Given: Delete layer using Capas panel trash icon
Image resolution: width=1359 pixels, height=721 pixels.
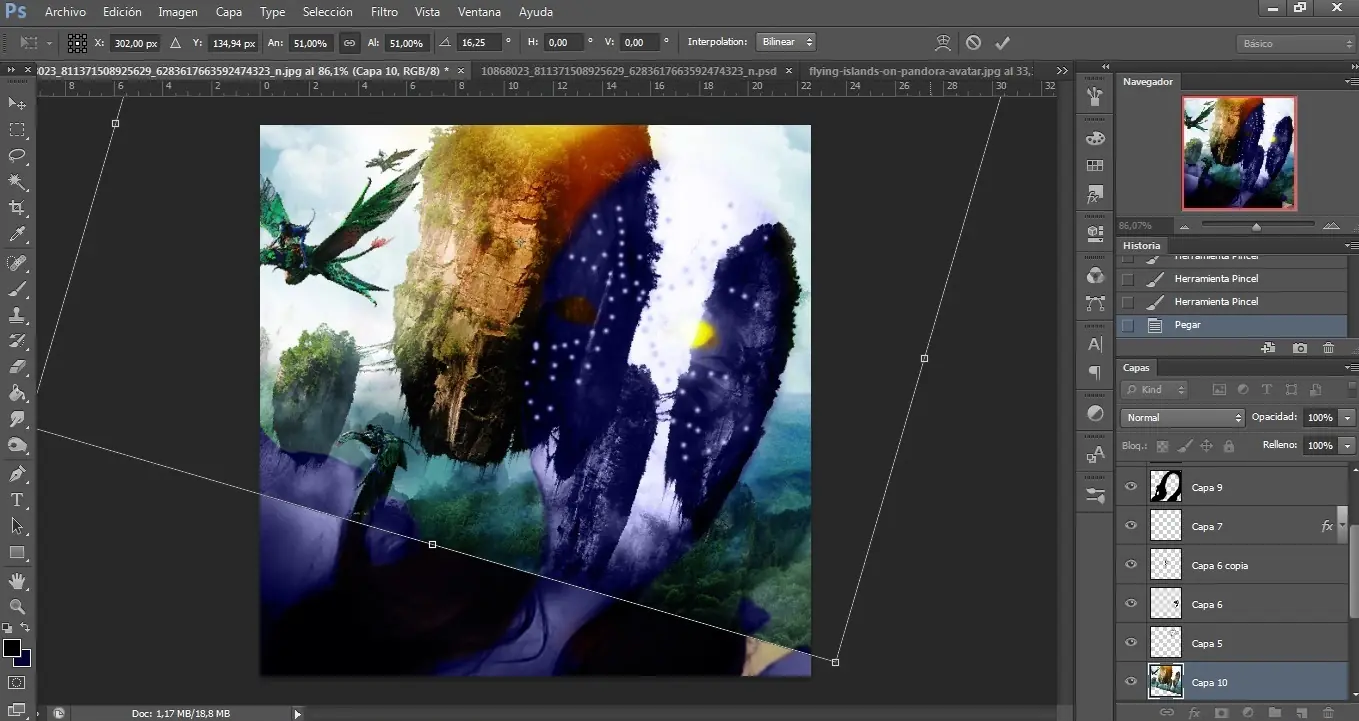Looking at the screenshot, I should point(1329,713).
